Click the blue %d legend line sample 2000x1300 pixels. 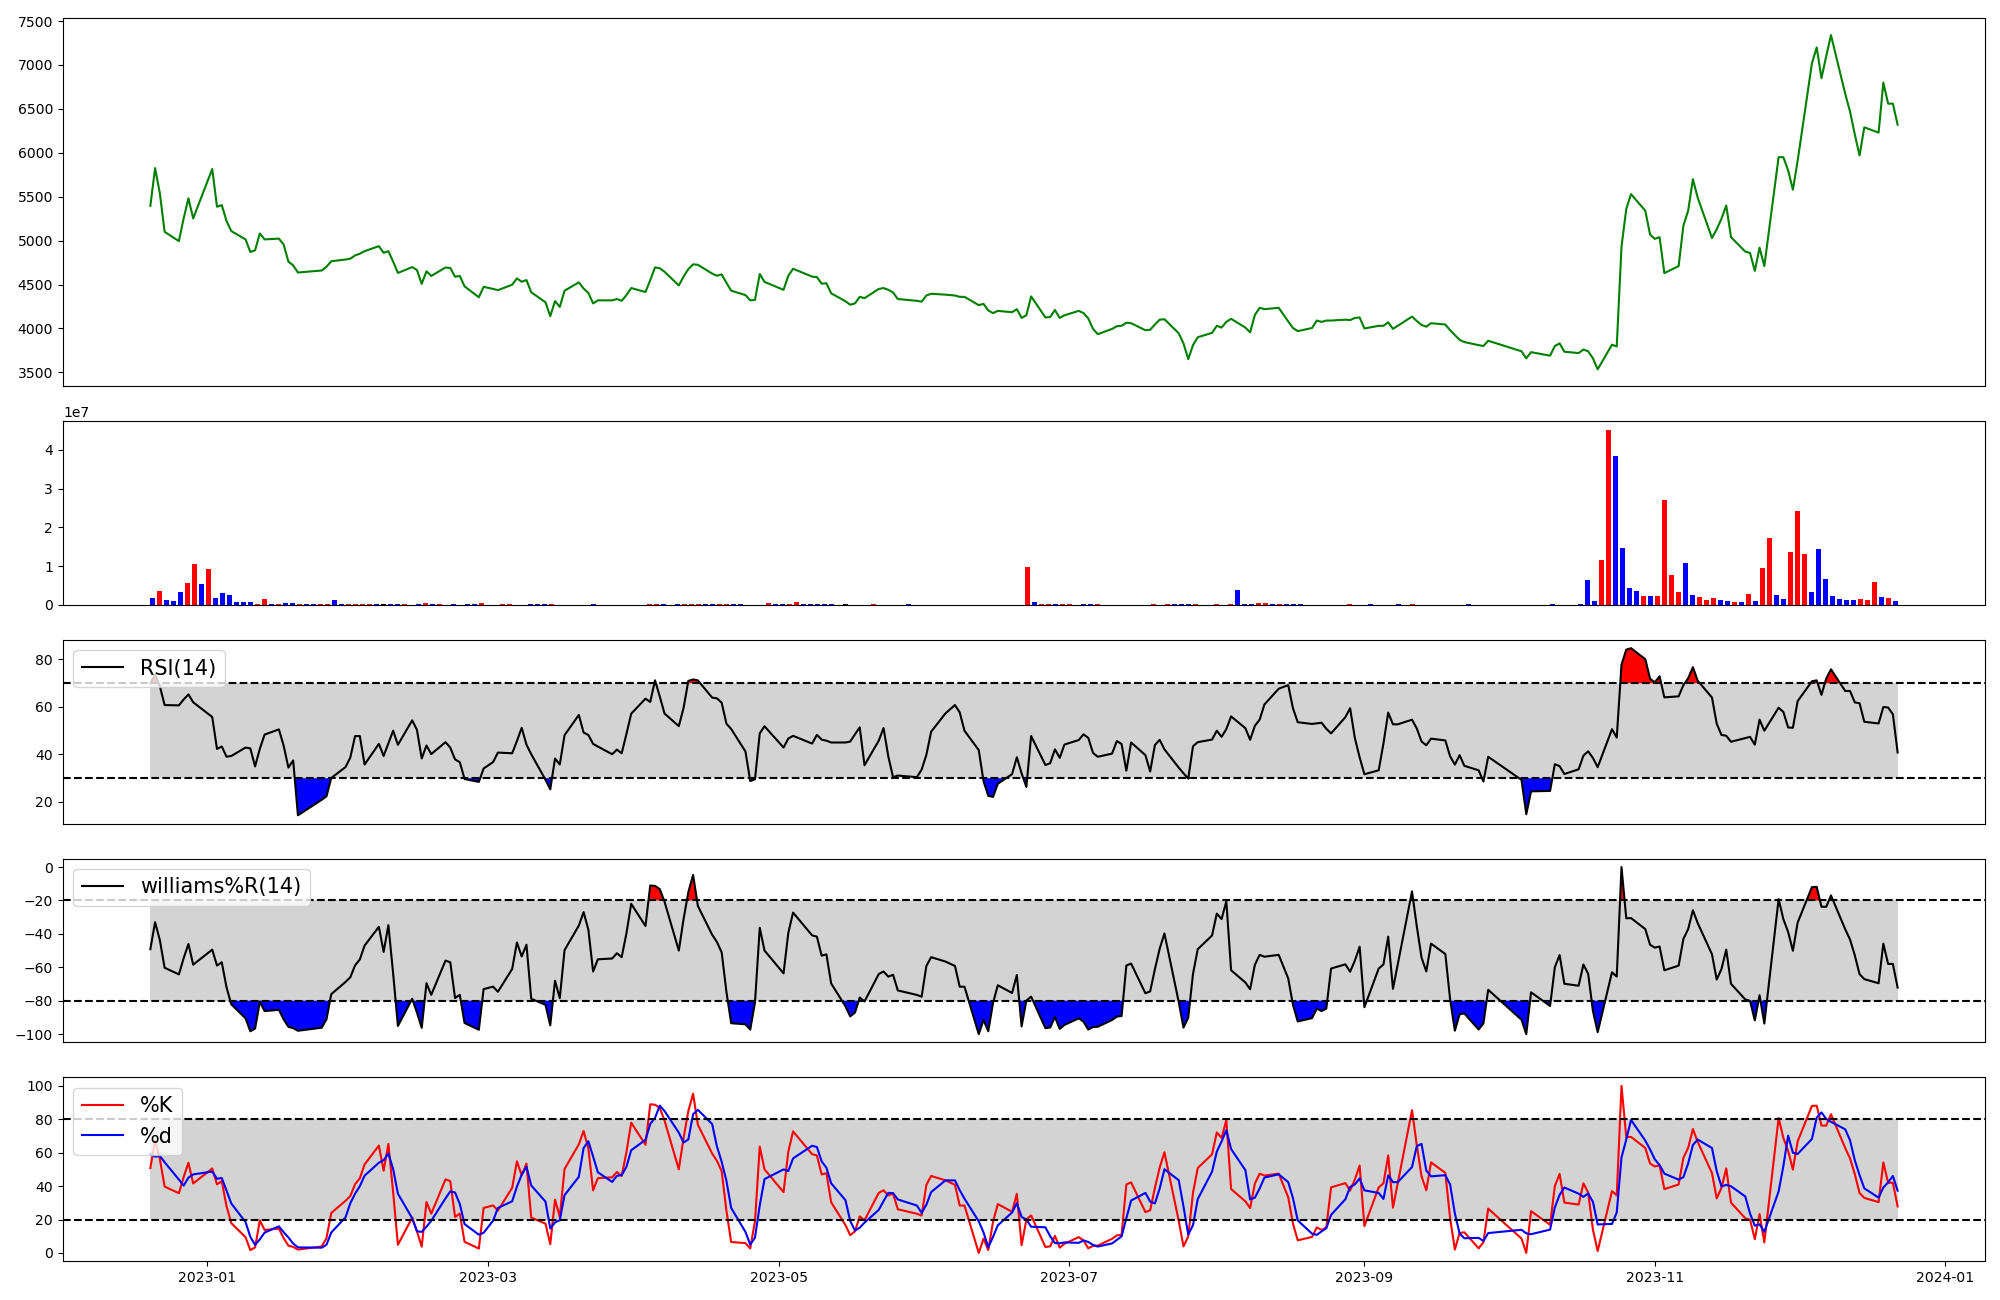[103, 1136]
